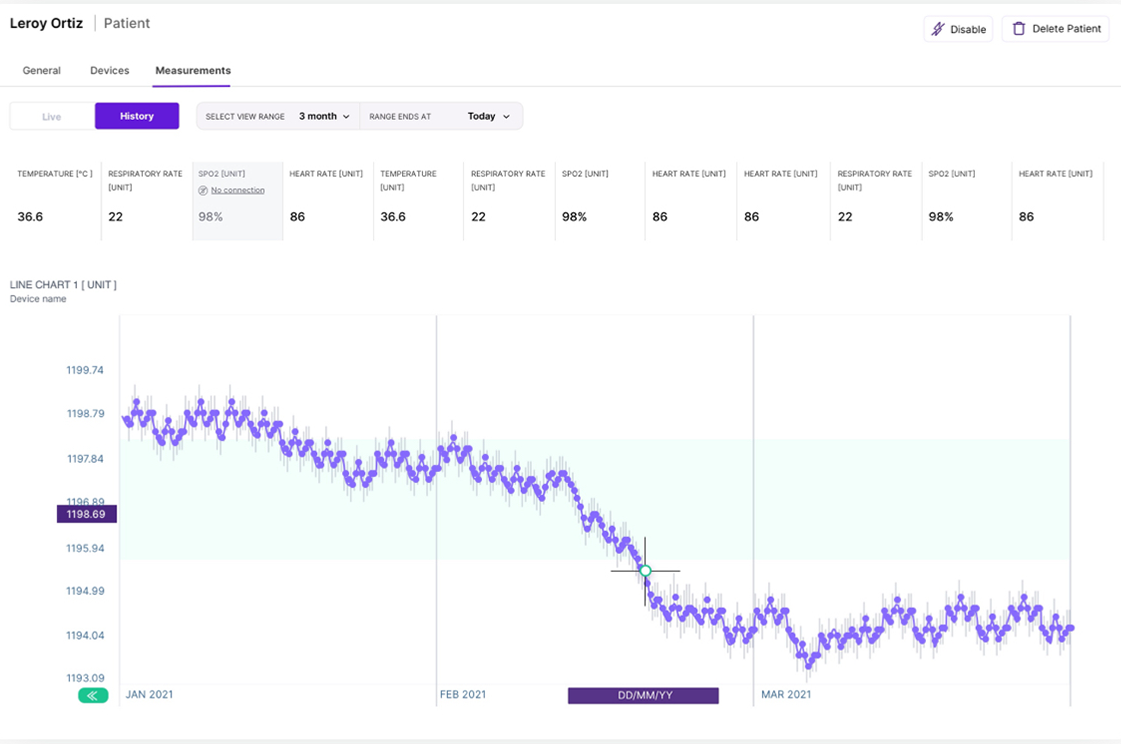Open the General tab
Image resolution: width=1121 pixels, height=744 pixels.
coord(42,71)
